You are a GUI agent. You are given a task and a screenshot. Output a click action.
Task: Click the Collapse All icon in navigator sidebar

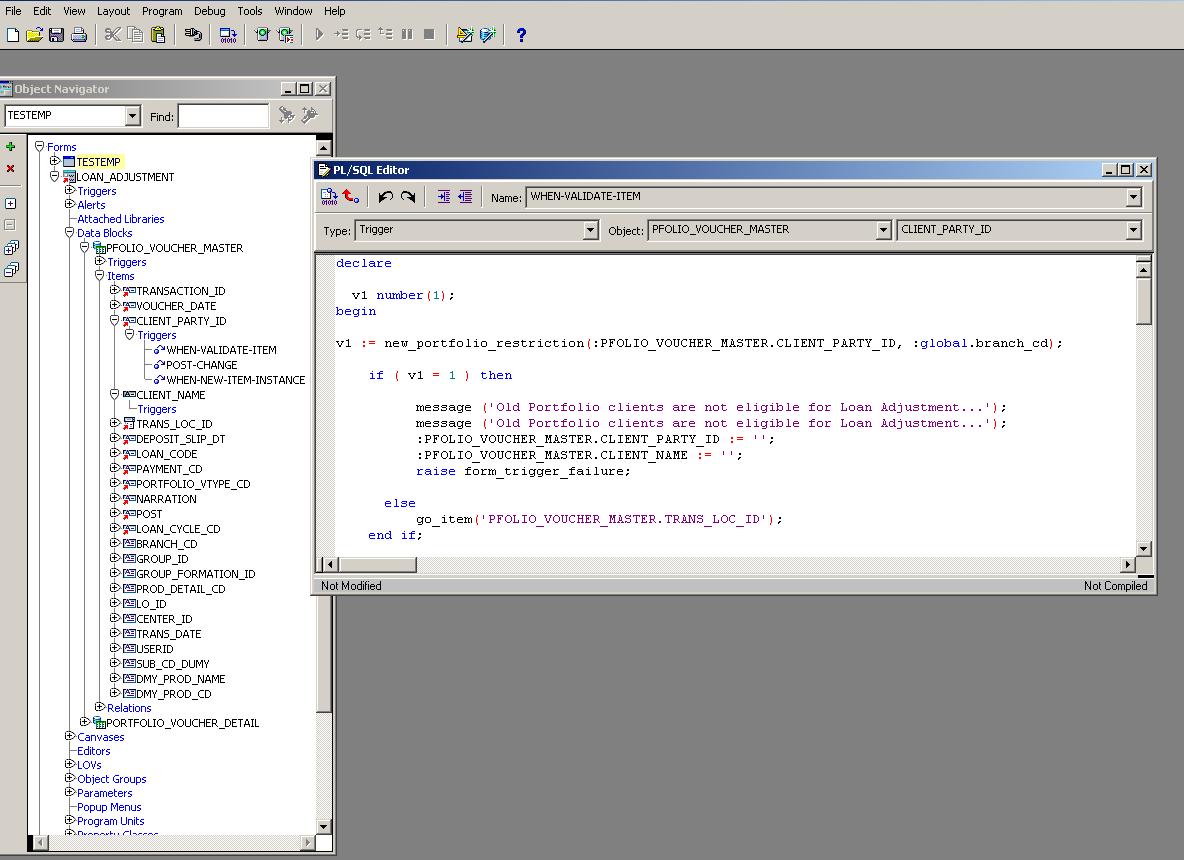pos(11,270)
